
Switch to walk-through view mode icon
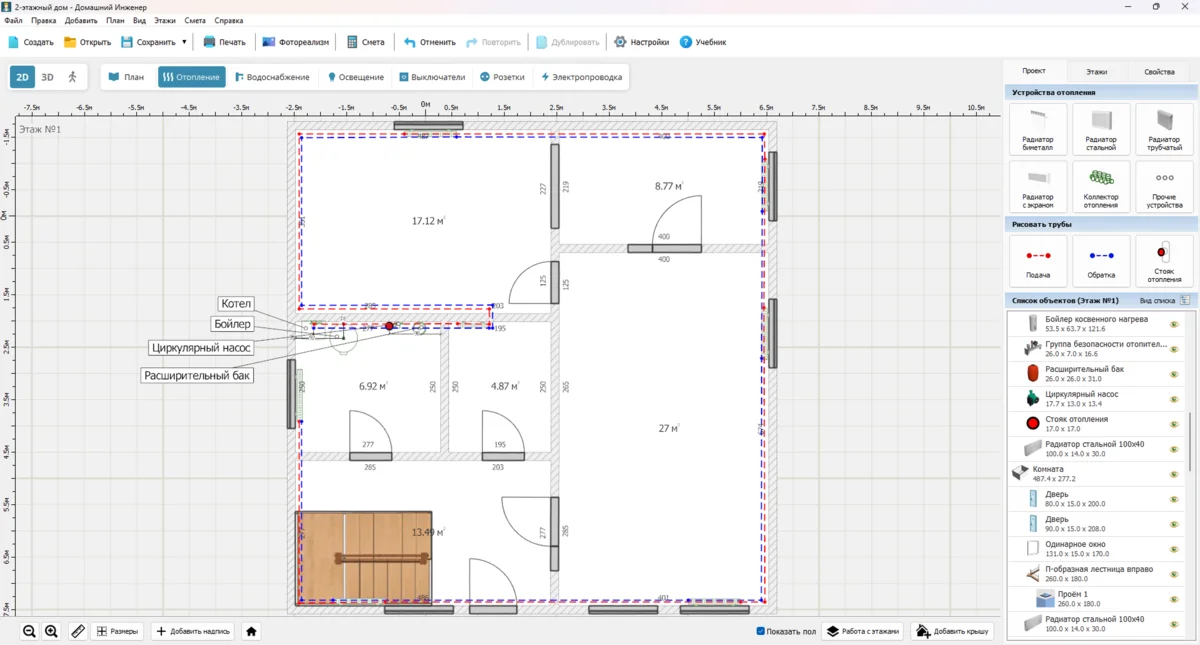point(73,77)
